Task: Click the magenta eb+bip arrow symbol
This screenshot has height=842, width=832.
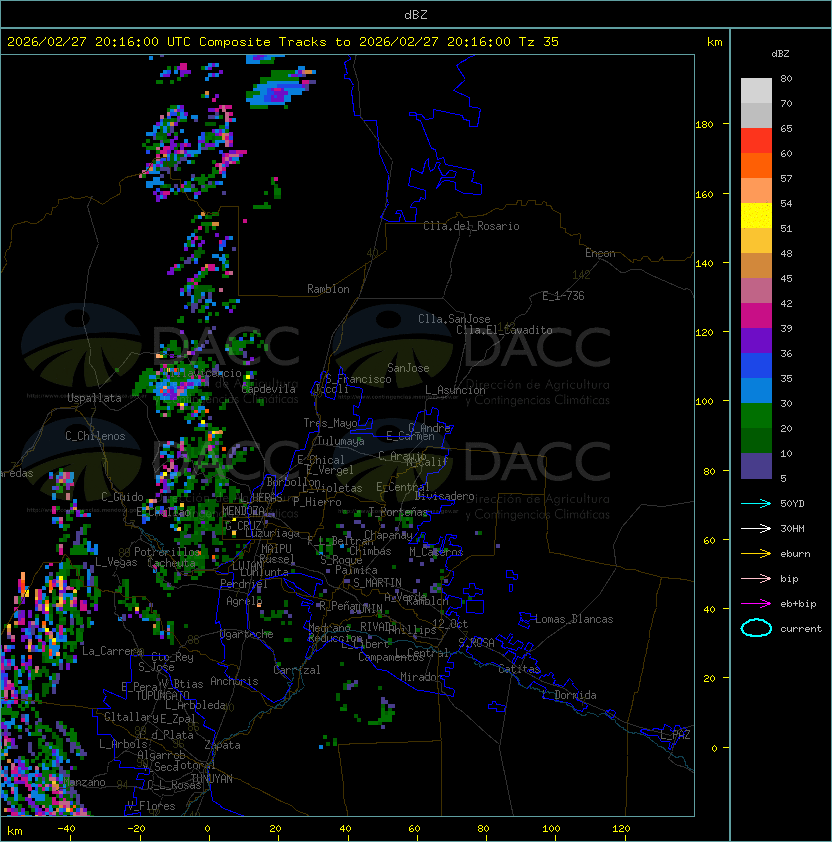Action: point(756,604)
